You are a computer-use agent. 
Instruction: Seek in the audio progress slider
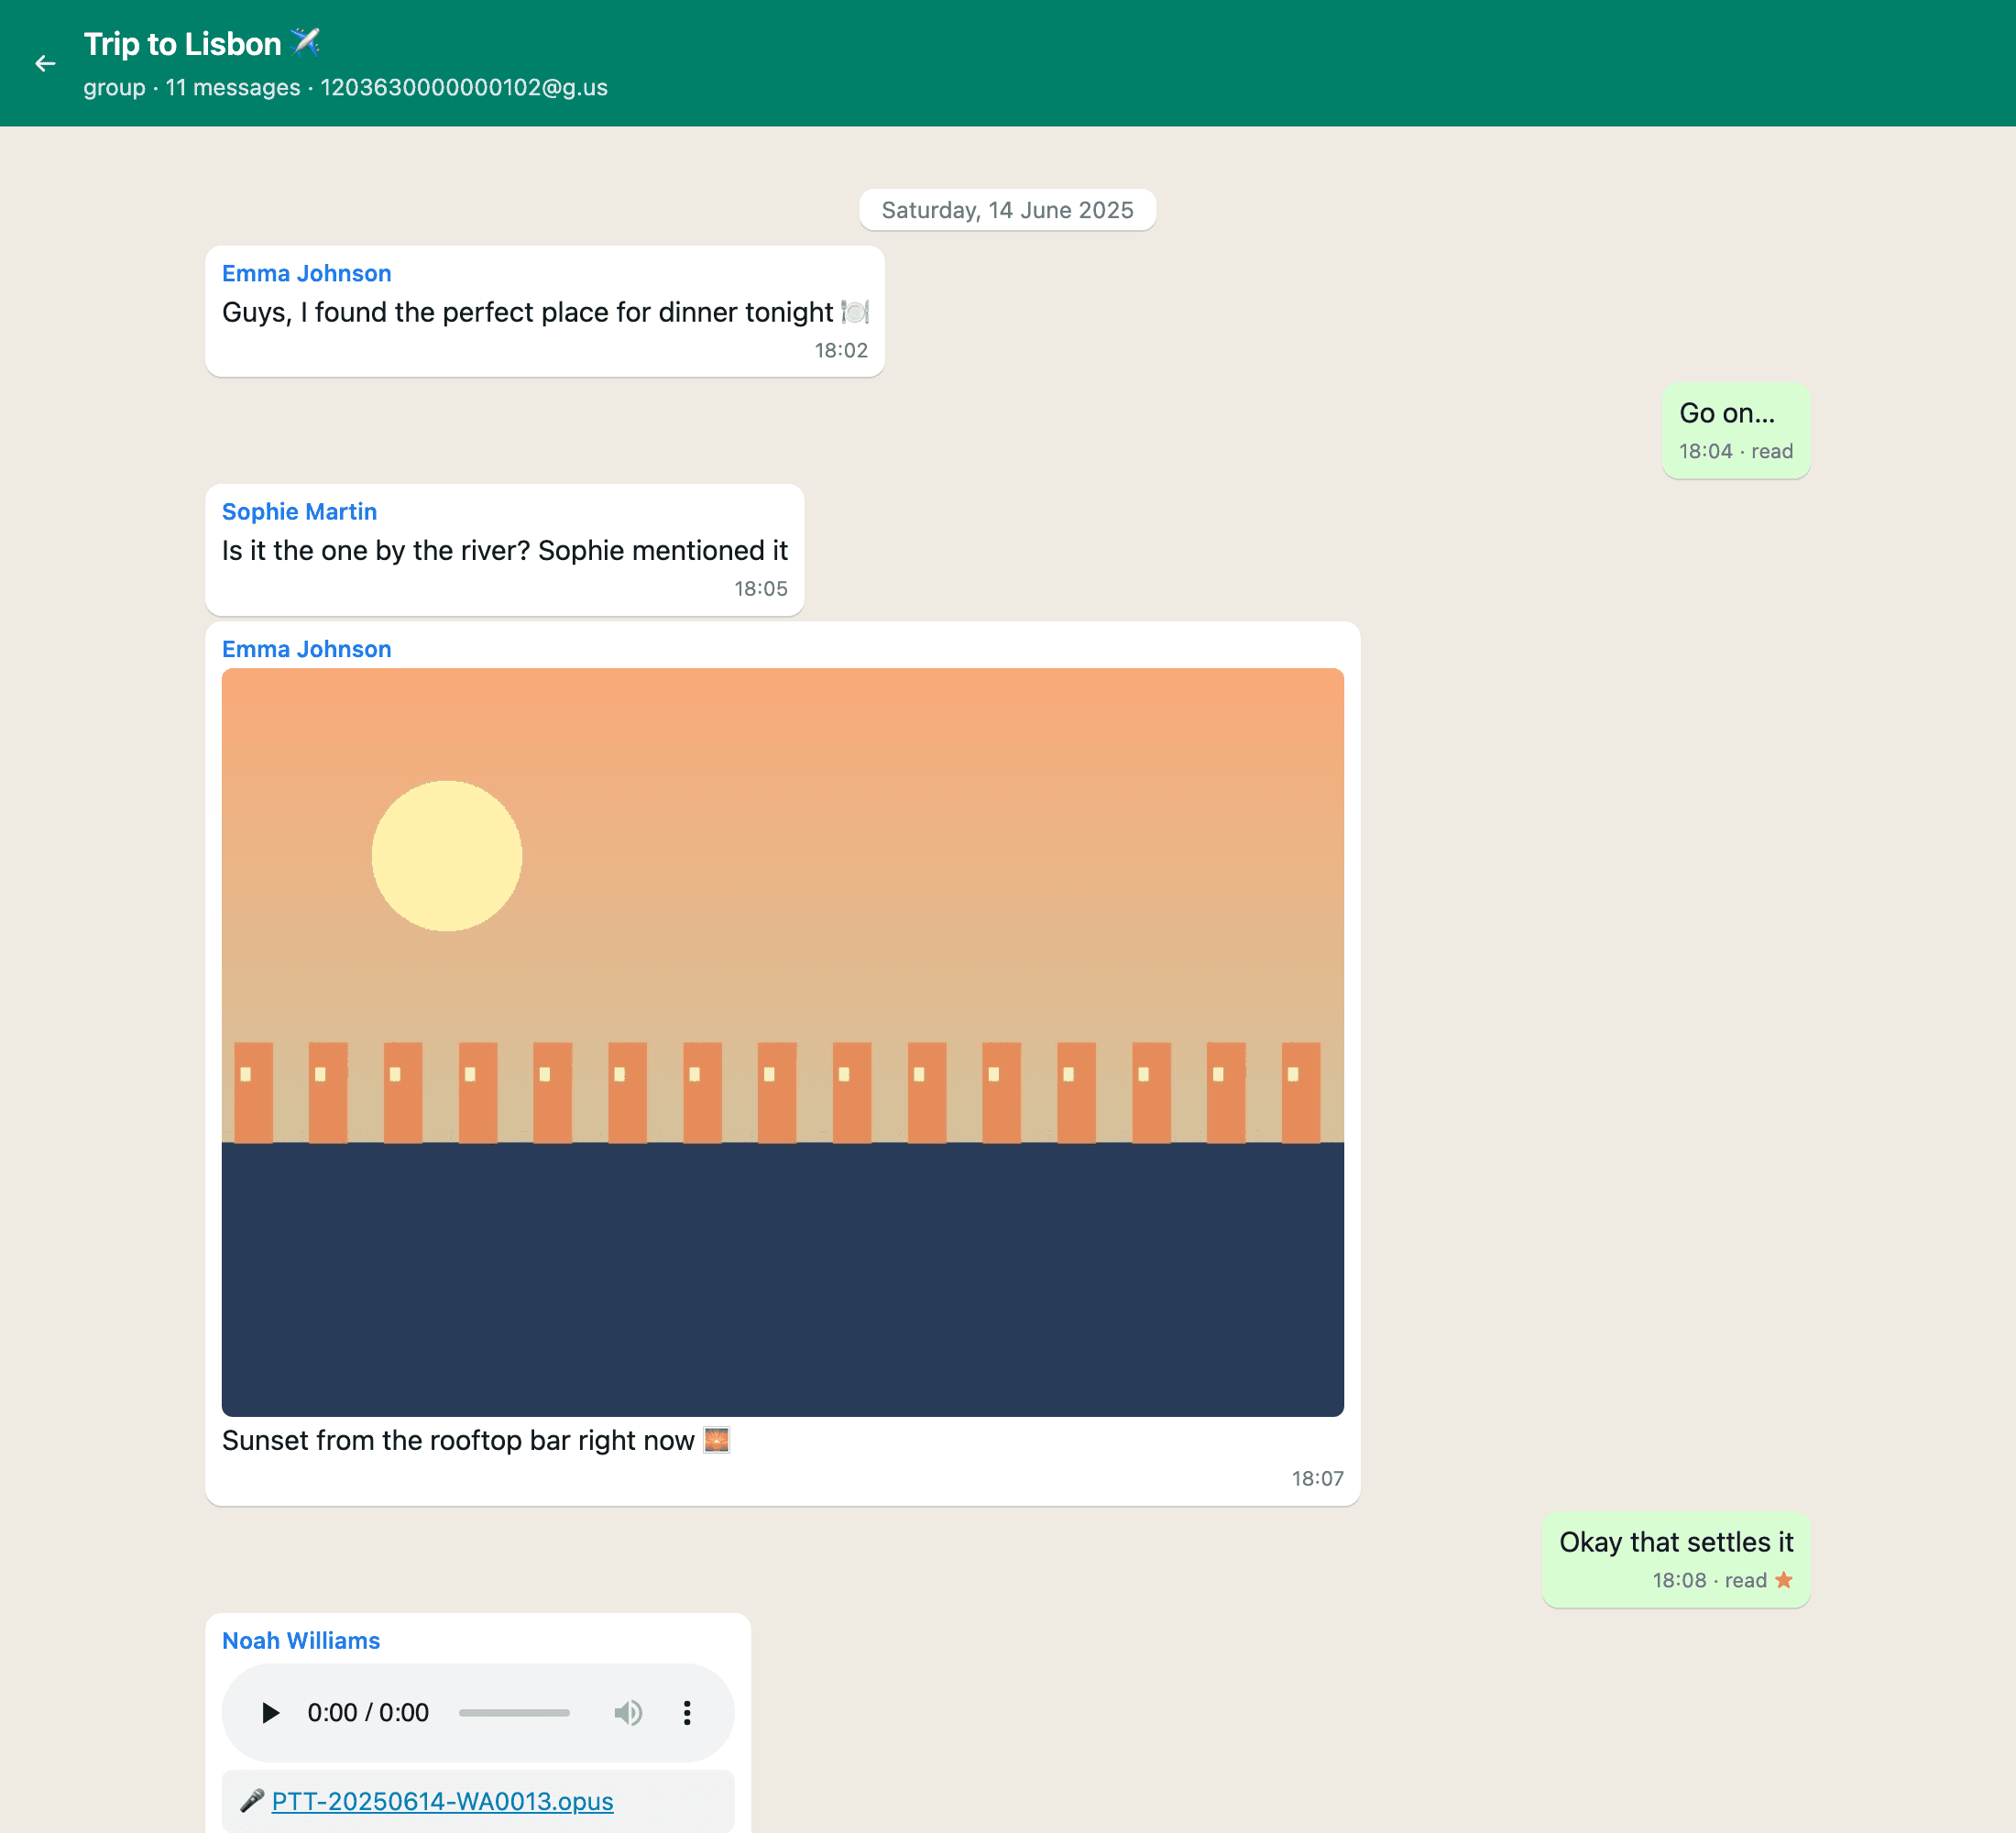click(x=514, y=1713)
